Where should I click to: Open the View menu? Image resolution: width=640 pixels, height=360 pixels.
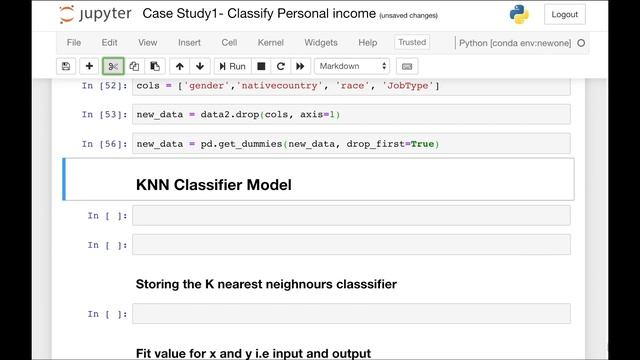click(147, 42)
